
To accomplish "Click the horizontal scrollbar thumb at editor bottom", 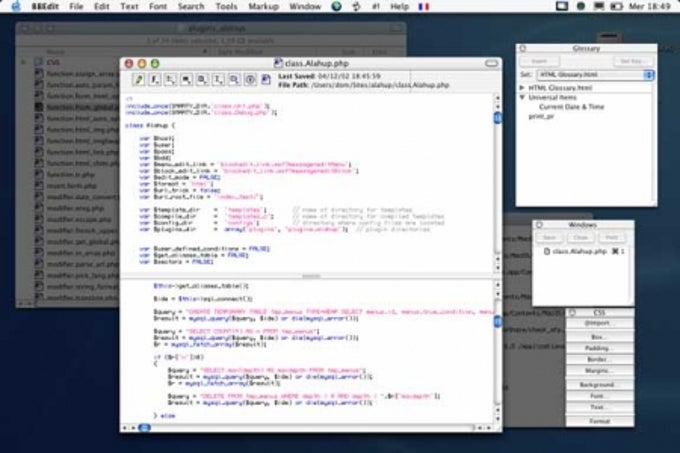I will [x=144, y=428].
